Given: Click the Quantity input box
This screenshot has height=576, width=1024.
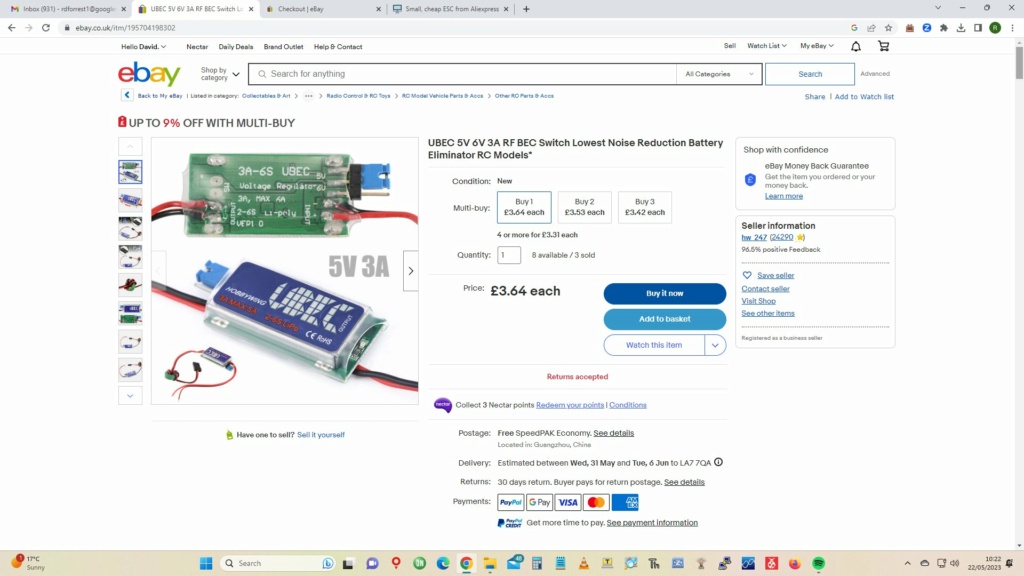Looking at the screenshot, I should pos(509,255).
